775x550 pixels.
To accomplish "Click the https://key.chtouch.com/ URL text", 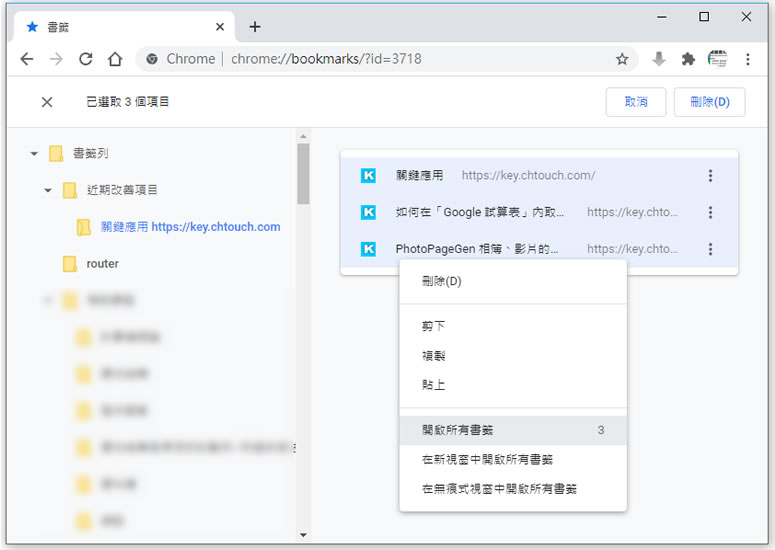I will pyautogui.click(x=528, y=175).
